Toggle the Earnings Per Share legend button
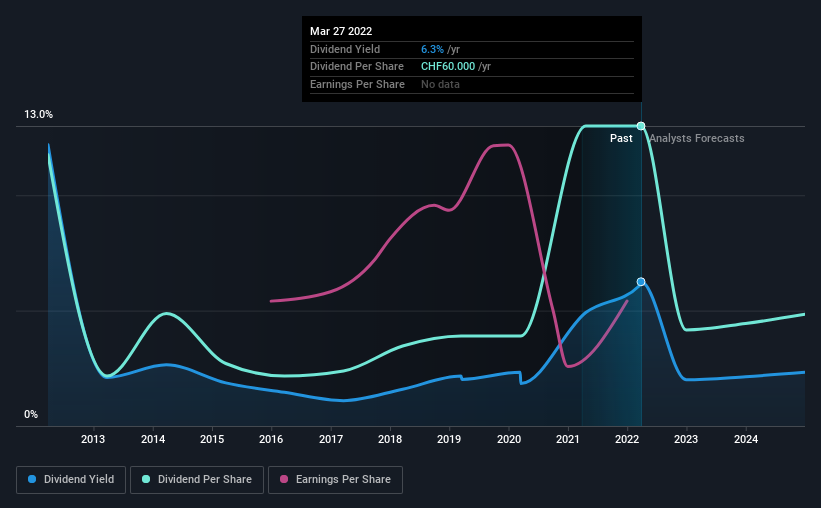Viewport: 821px width, 508px height. pyautogui.click(x=335, y=480)
